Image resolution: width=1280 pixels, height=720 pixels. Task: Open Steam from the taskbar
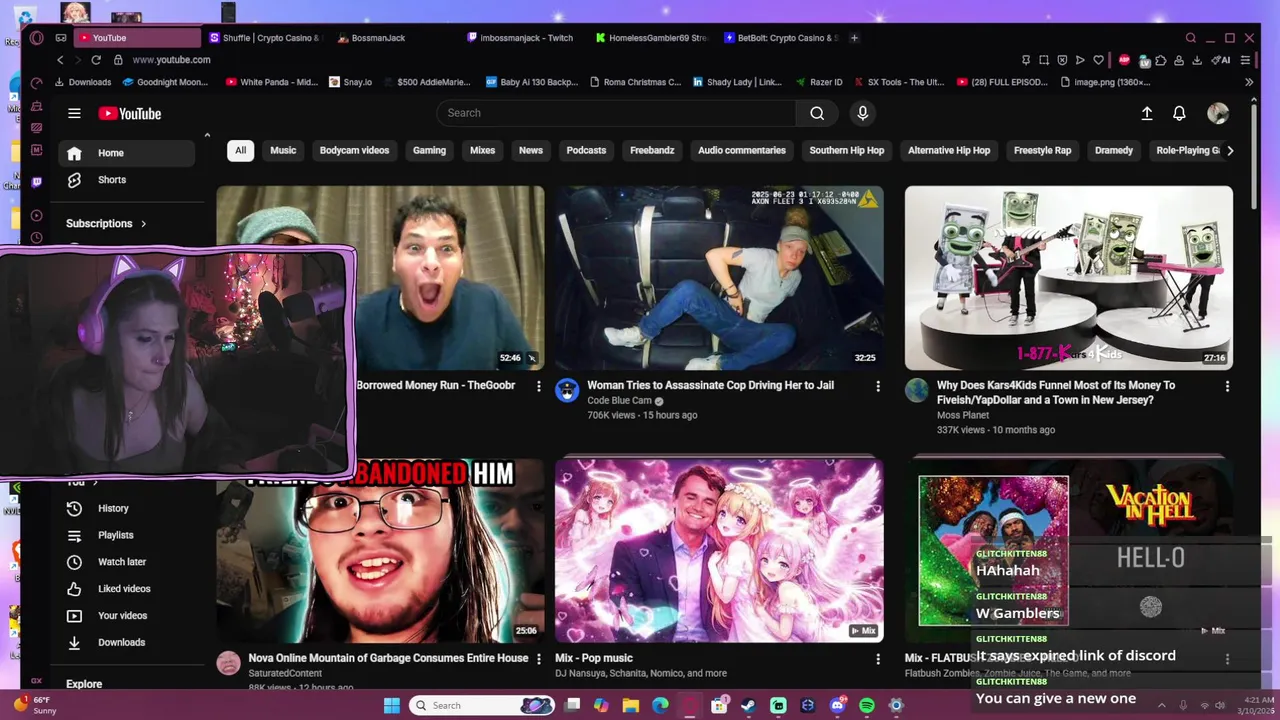748,705
